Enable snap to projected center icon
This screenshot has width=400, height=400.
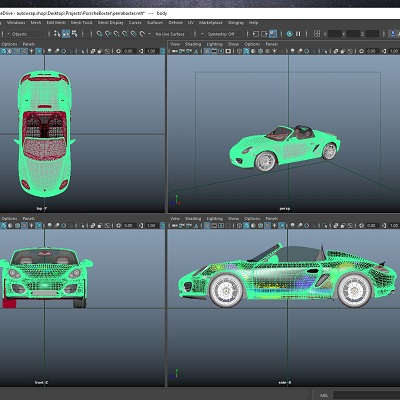(125, 34)
